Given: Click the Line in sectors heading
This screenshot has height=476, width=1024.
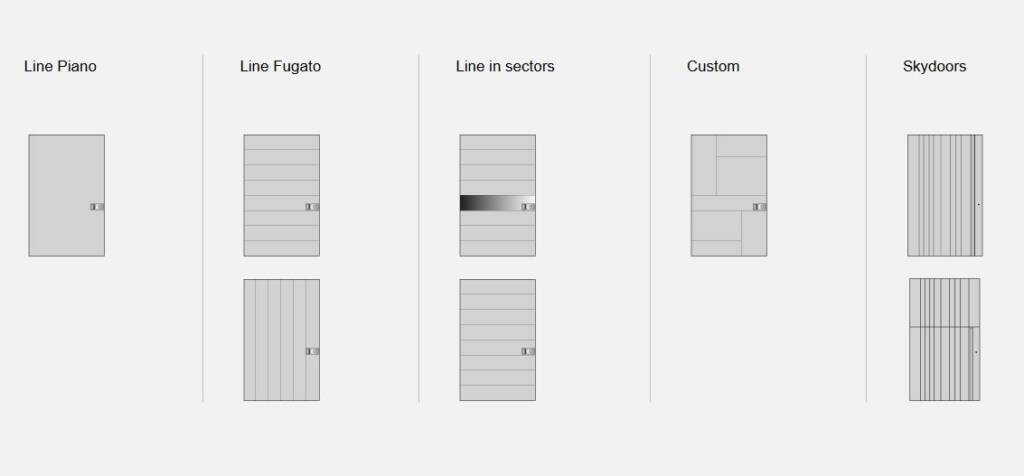Looking at the screenshot, I should (505, 67).
